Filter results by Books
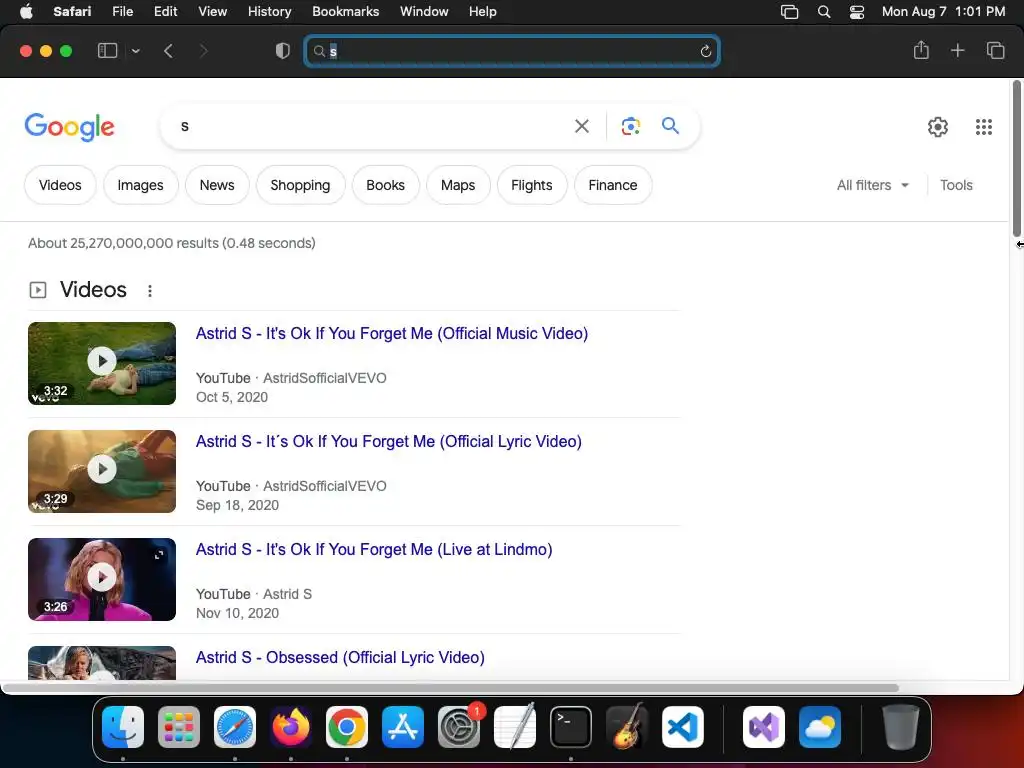Screen dimensions: 1024x768 [385, 185]
